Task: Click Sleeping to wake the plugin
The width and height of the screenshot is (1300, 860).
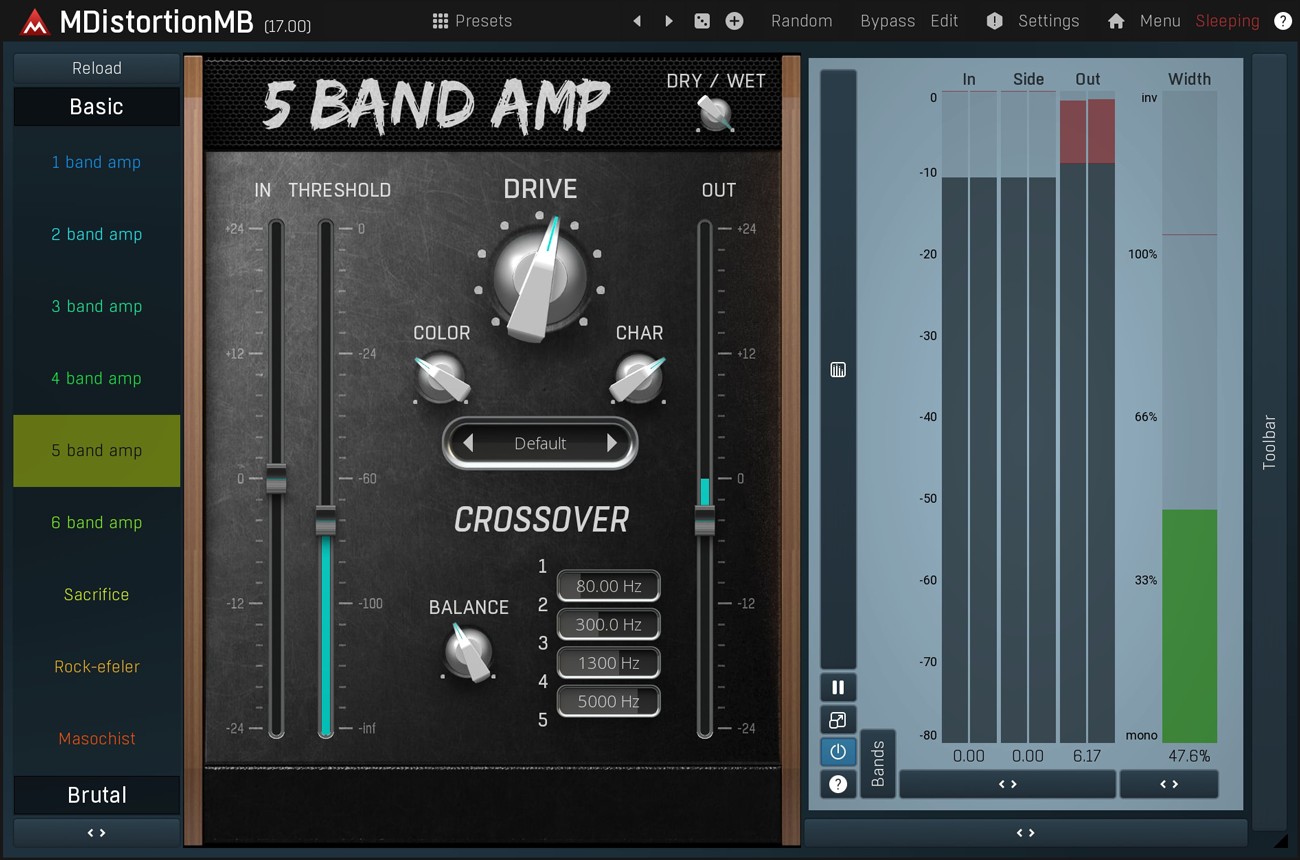Action: [x=1227, y=20]
